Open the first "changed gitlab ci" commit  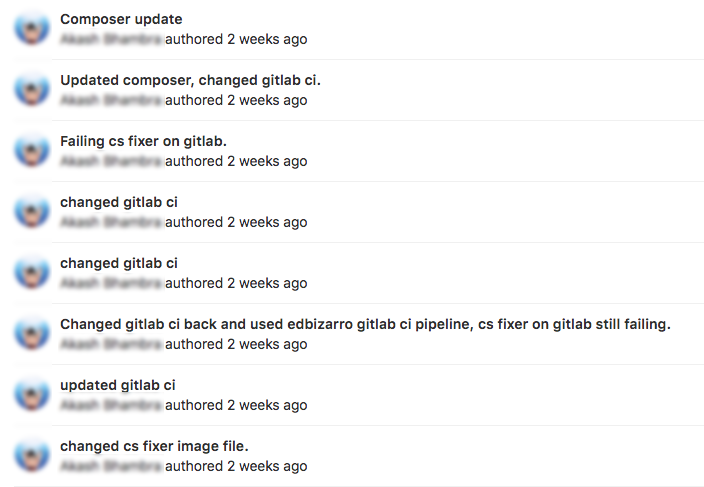[x=119, y=202]
